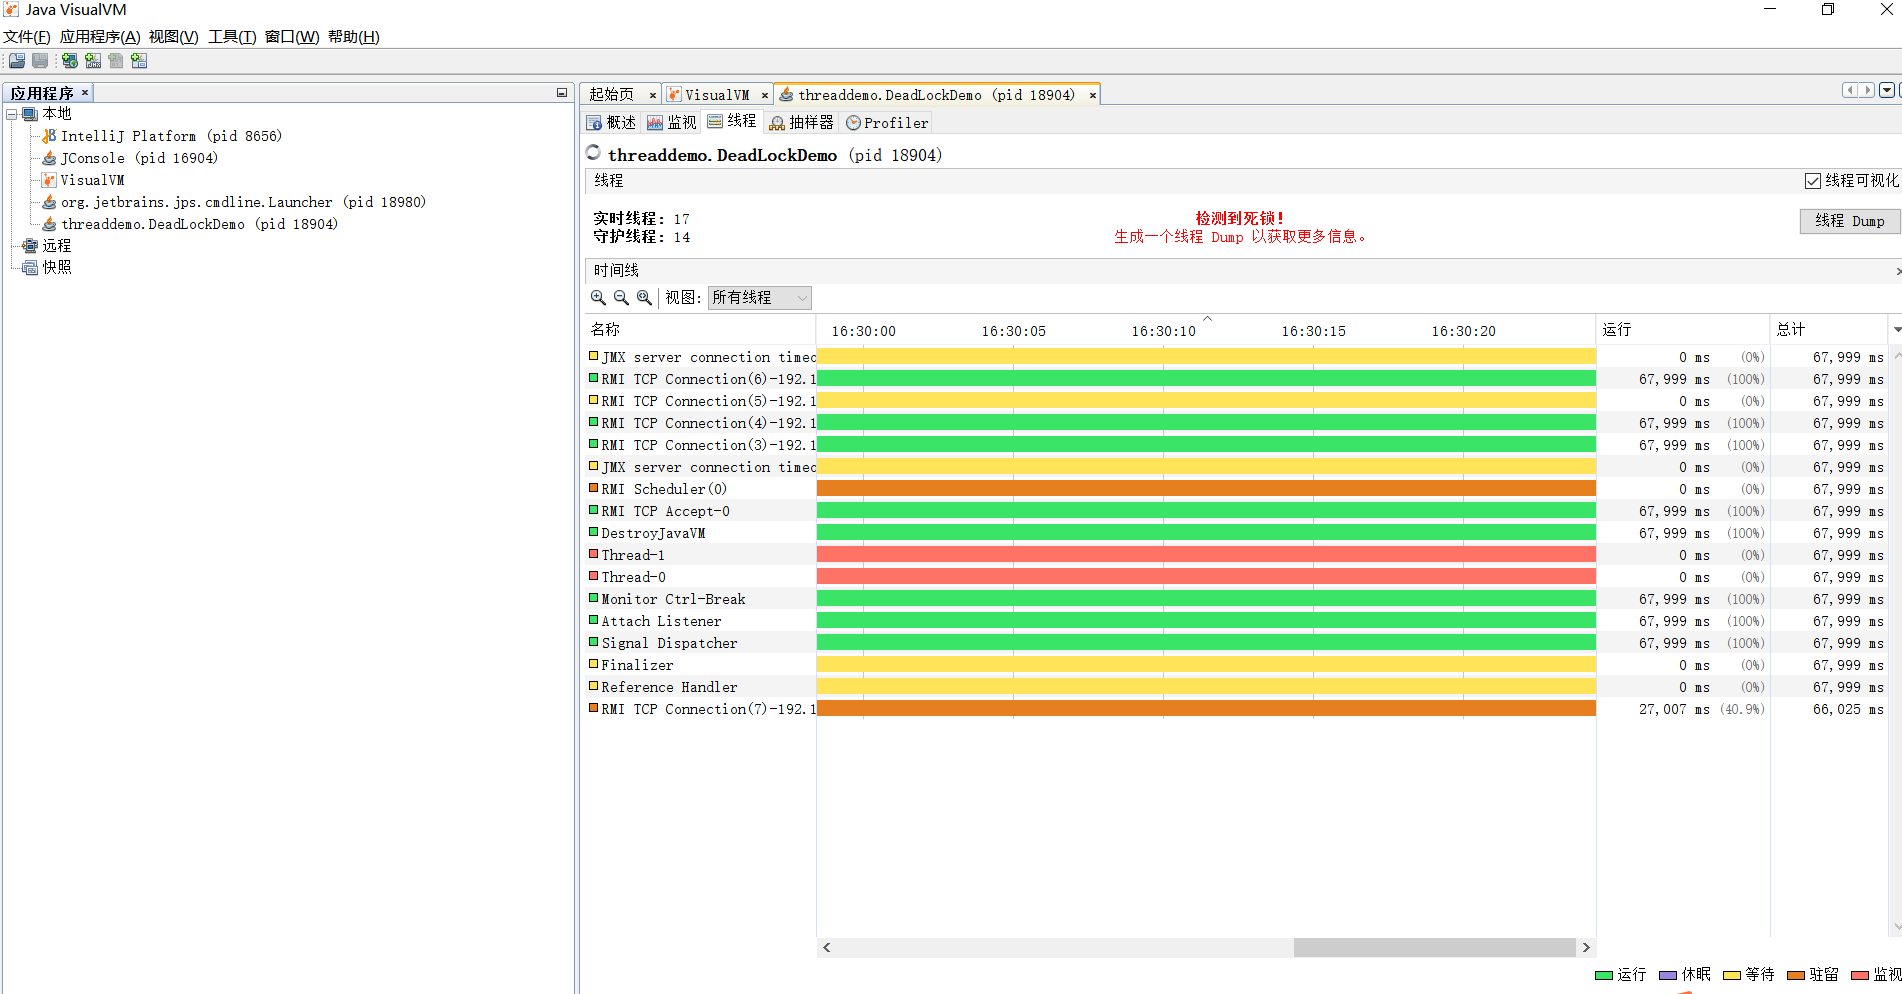The image size is (1902, 994).
Task: Click the 快照 snapshots icon
Action: point(30,268)
